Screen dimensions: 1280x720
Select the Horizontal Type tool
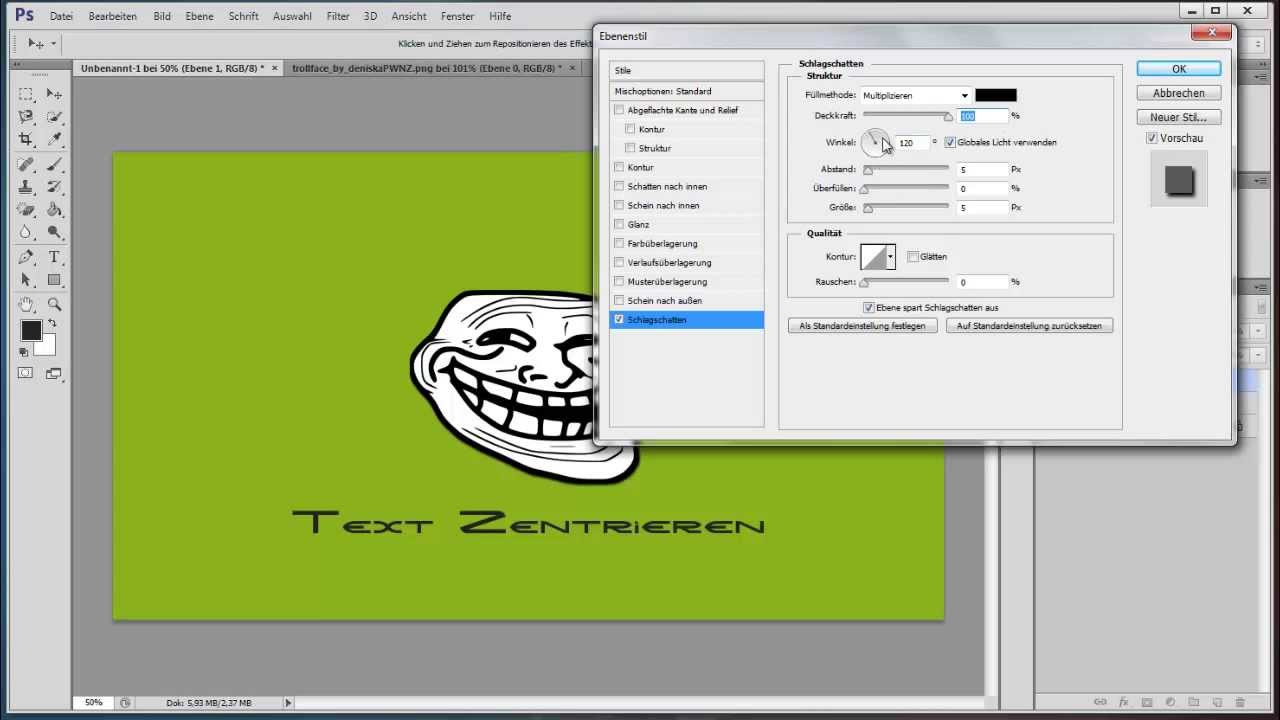coord(54,257)
